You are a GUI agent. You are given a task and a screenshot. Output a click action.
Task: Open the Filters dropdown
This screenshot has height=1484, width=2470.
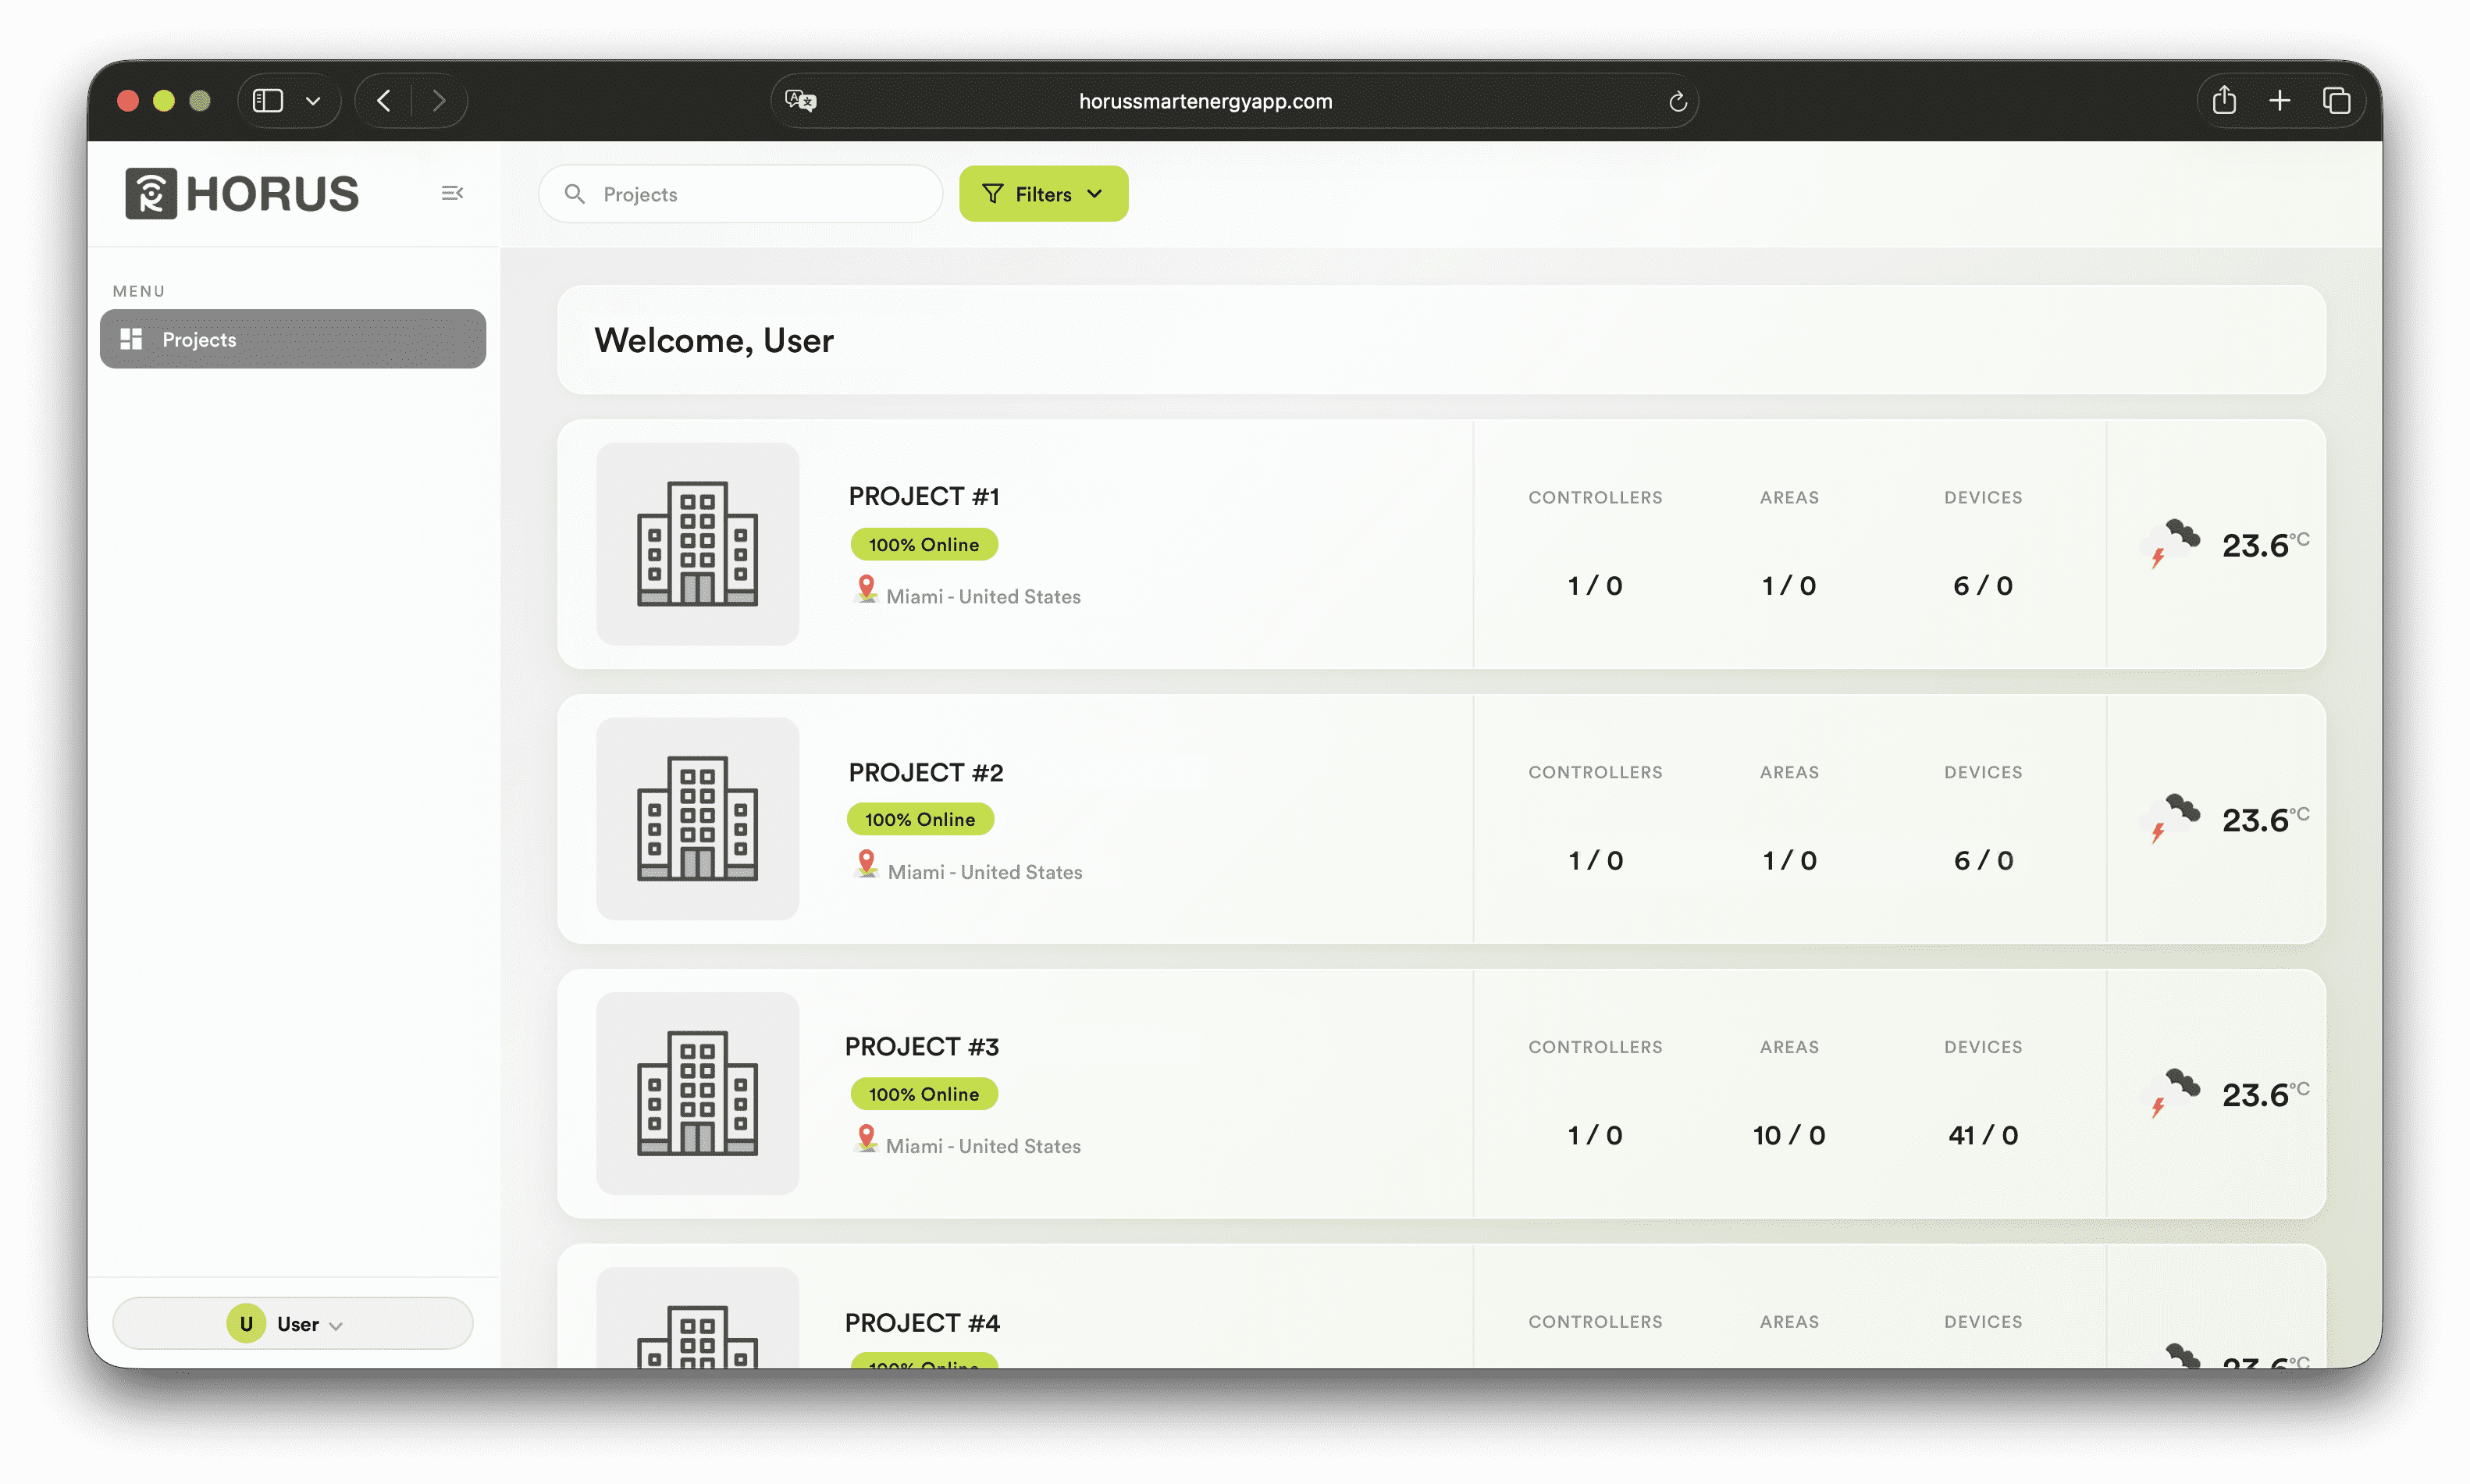tap(1043, 194)
